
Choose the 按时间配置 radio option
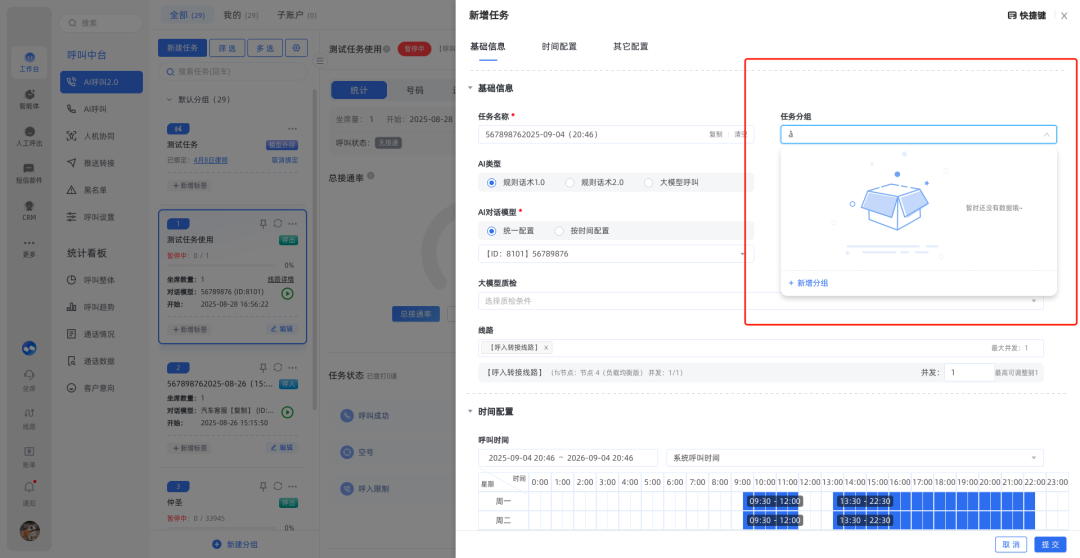pos(560,231)
